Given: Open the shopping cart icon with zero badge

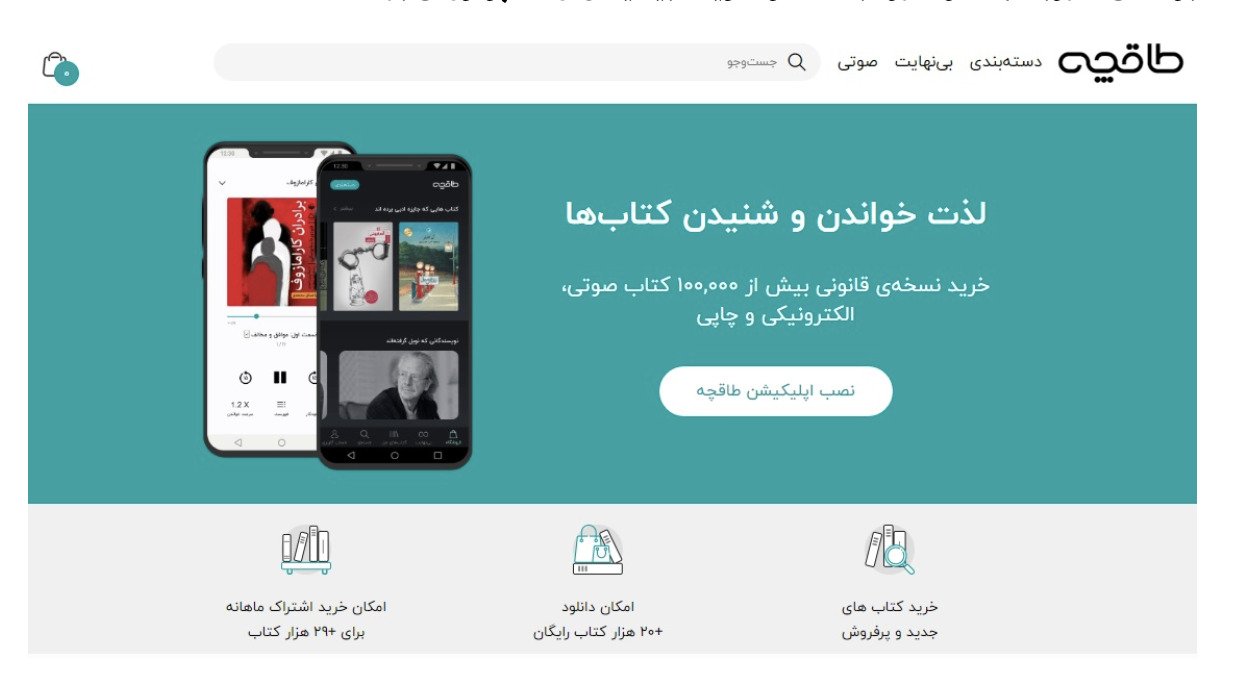Looking at the screenshot, I should click(59, 68).
